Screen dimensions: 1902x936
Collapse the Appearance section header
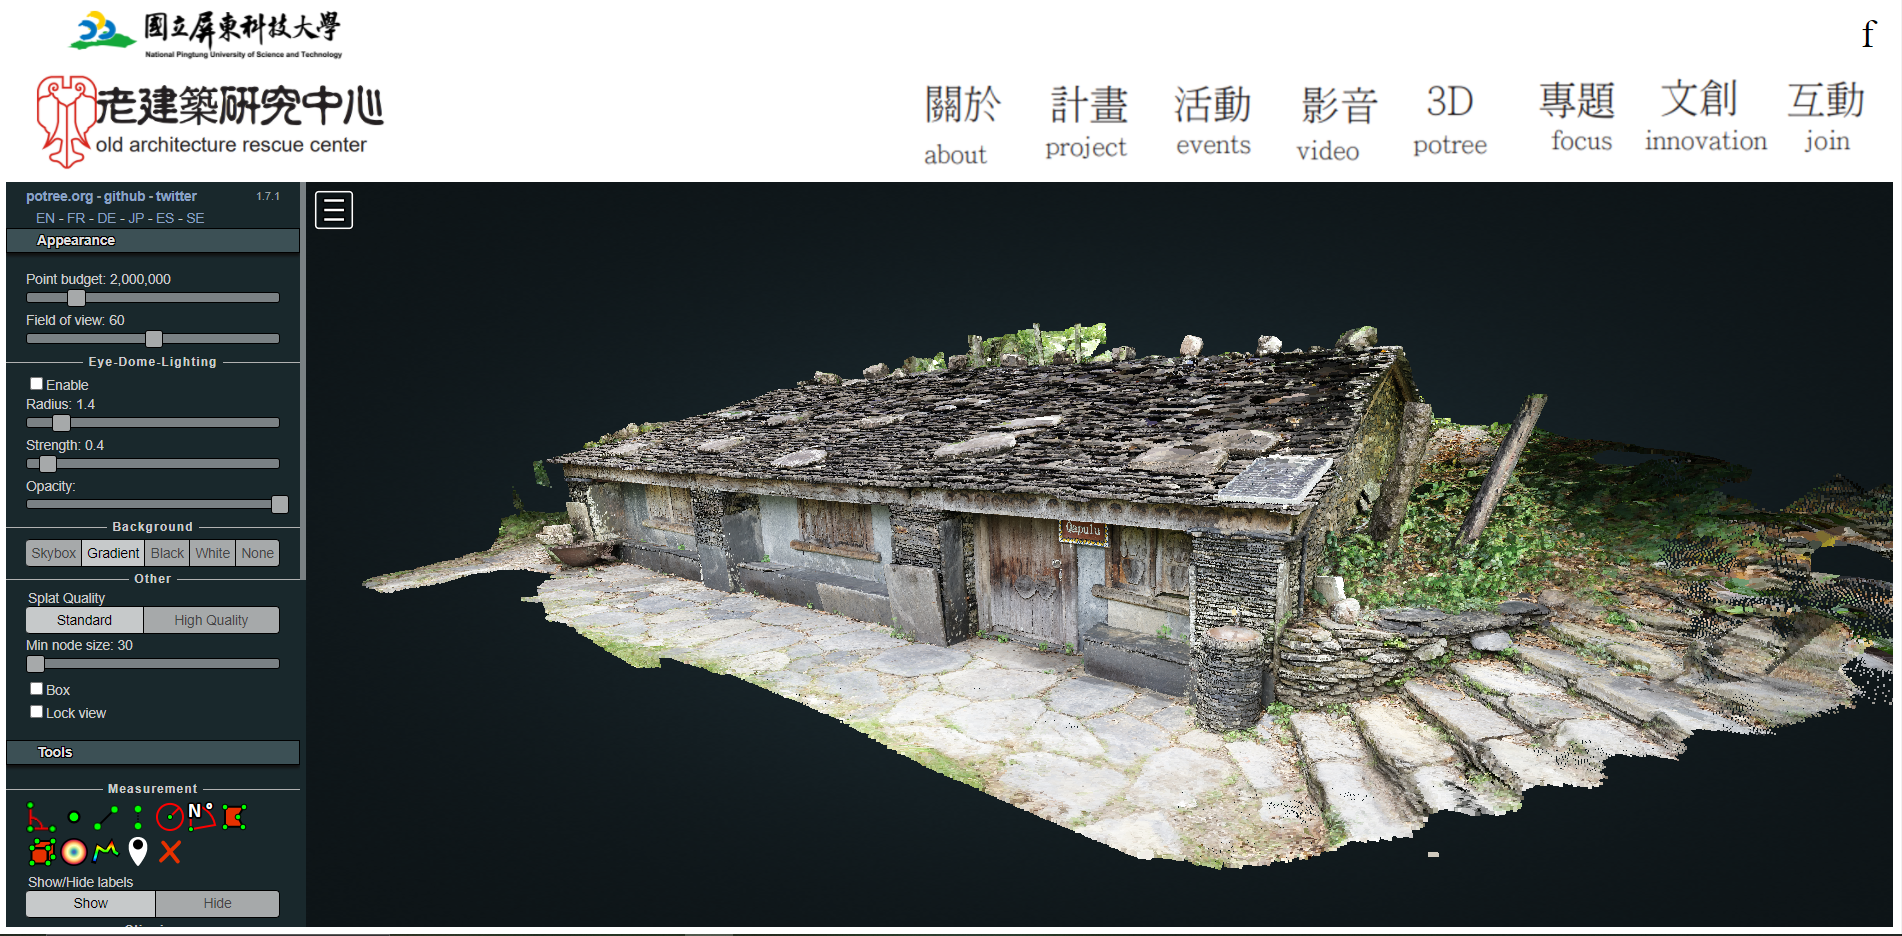point(152,241)
